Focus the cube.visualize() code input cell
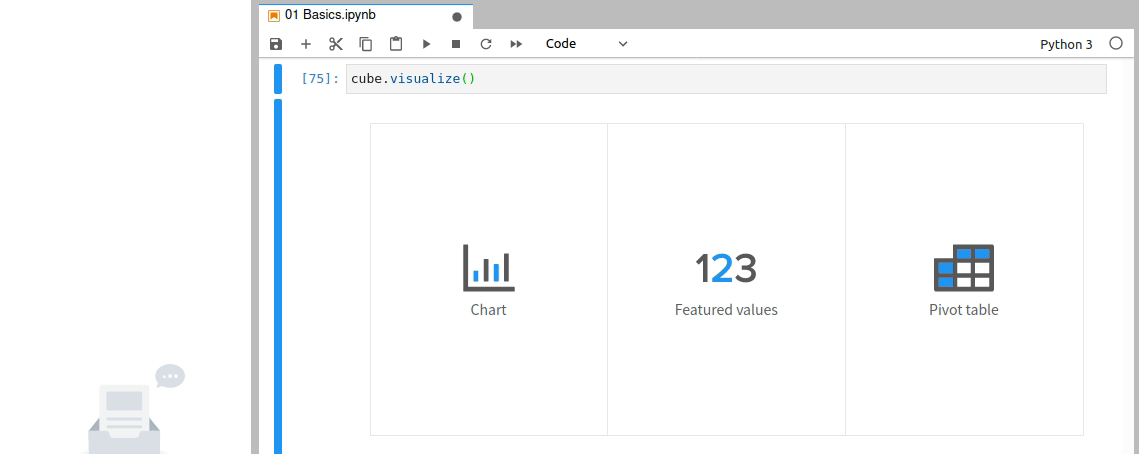 pos(726,79)
